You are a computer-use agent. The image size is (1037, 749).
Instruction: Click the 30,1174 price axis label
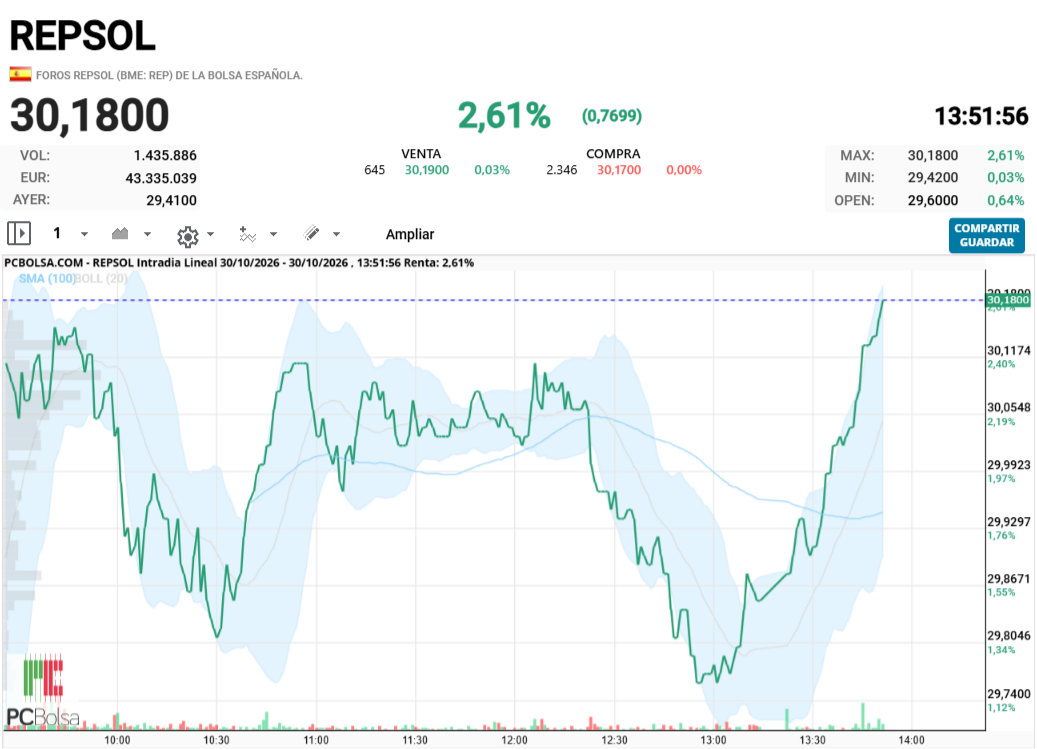coord(1009,350)
